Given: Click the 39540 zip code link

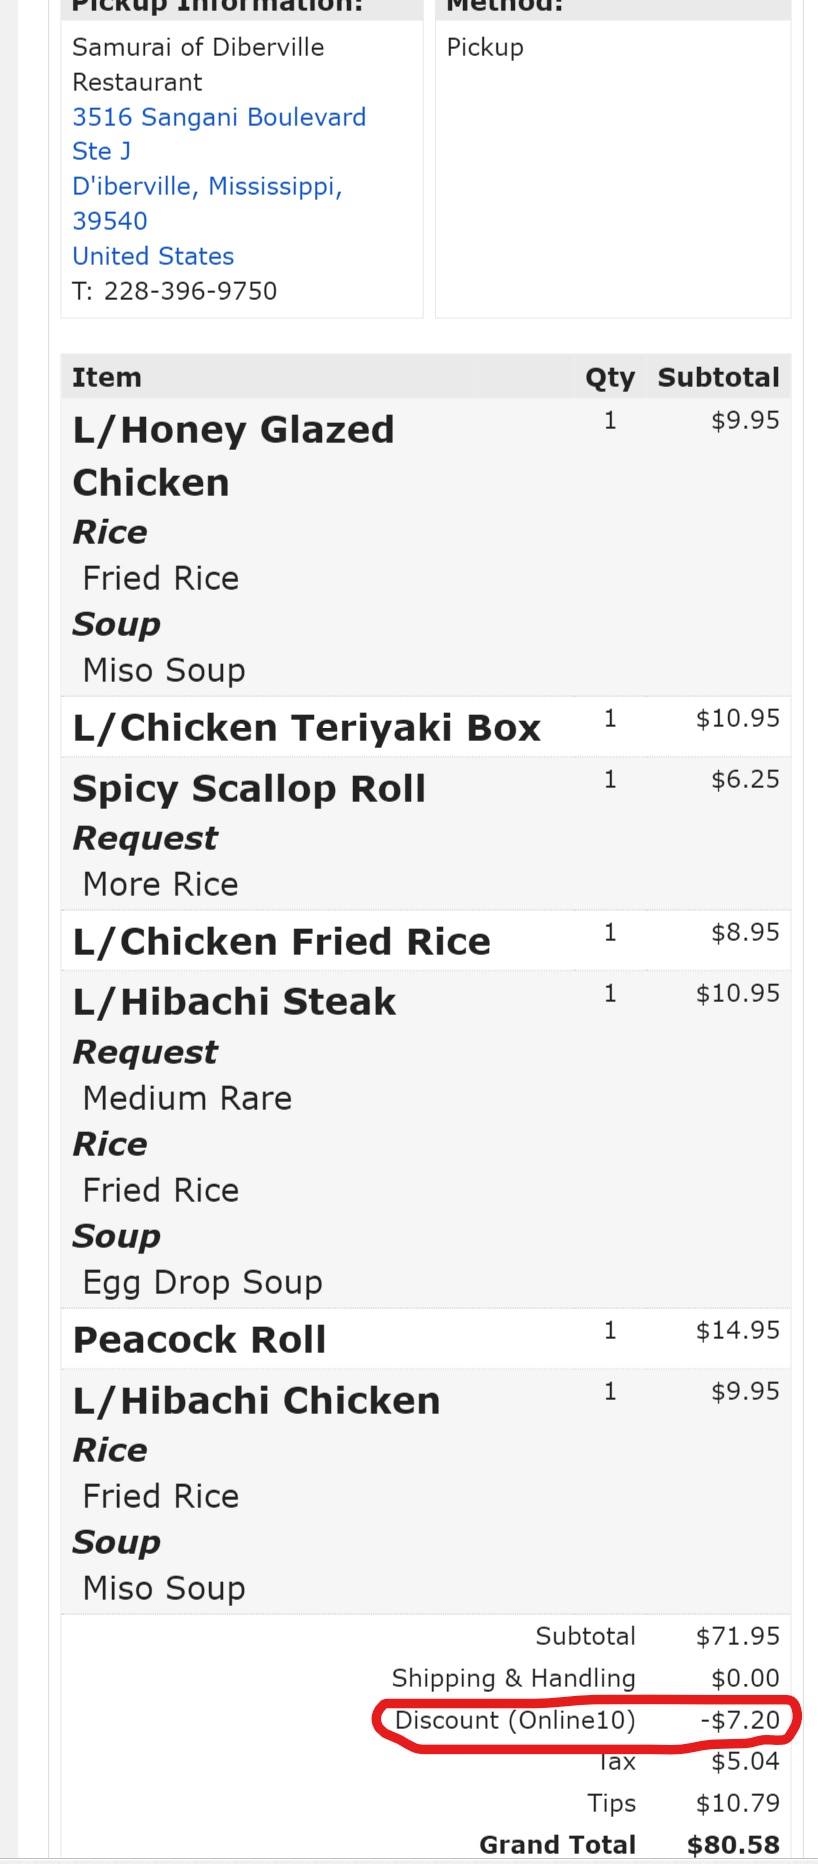Looking at the screenshot, I should 109,221.
